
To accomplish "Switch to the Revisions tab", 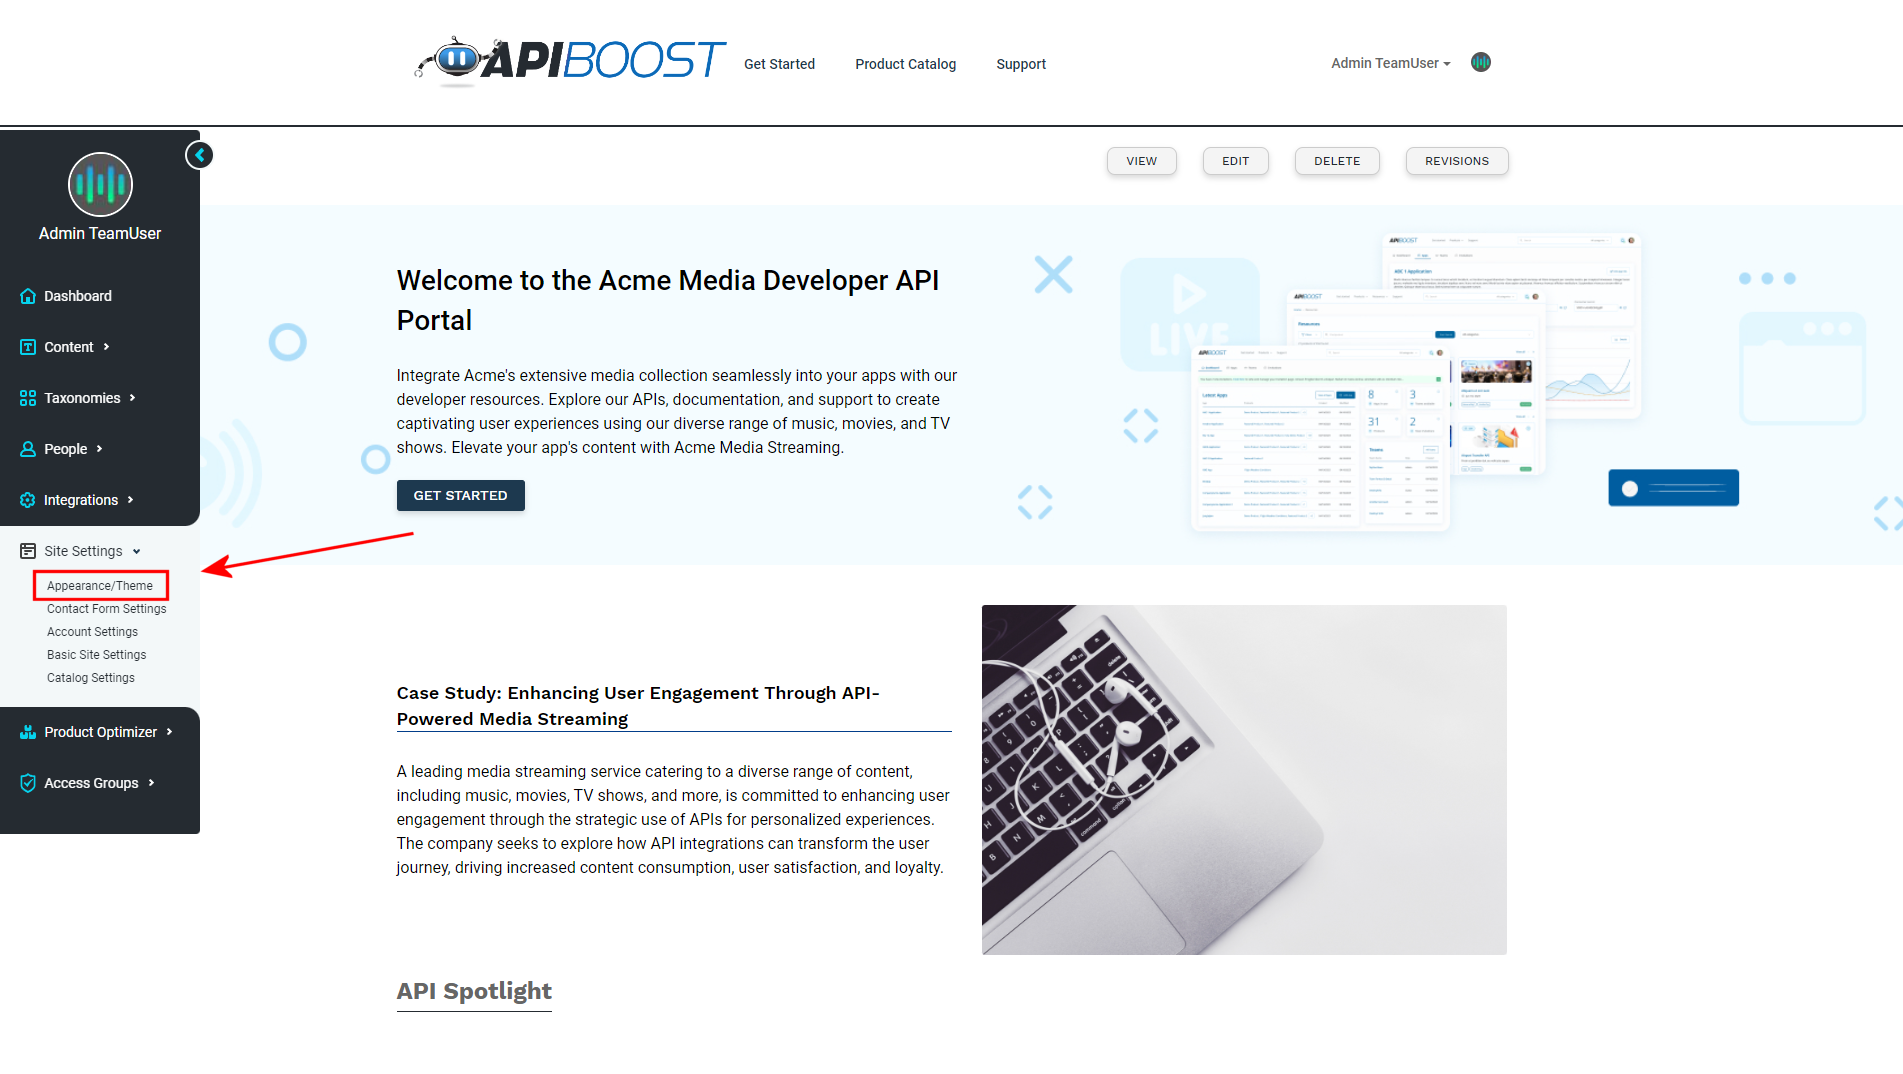I will [1457, 161].
